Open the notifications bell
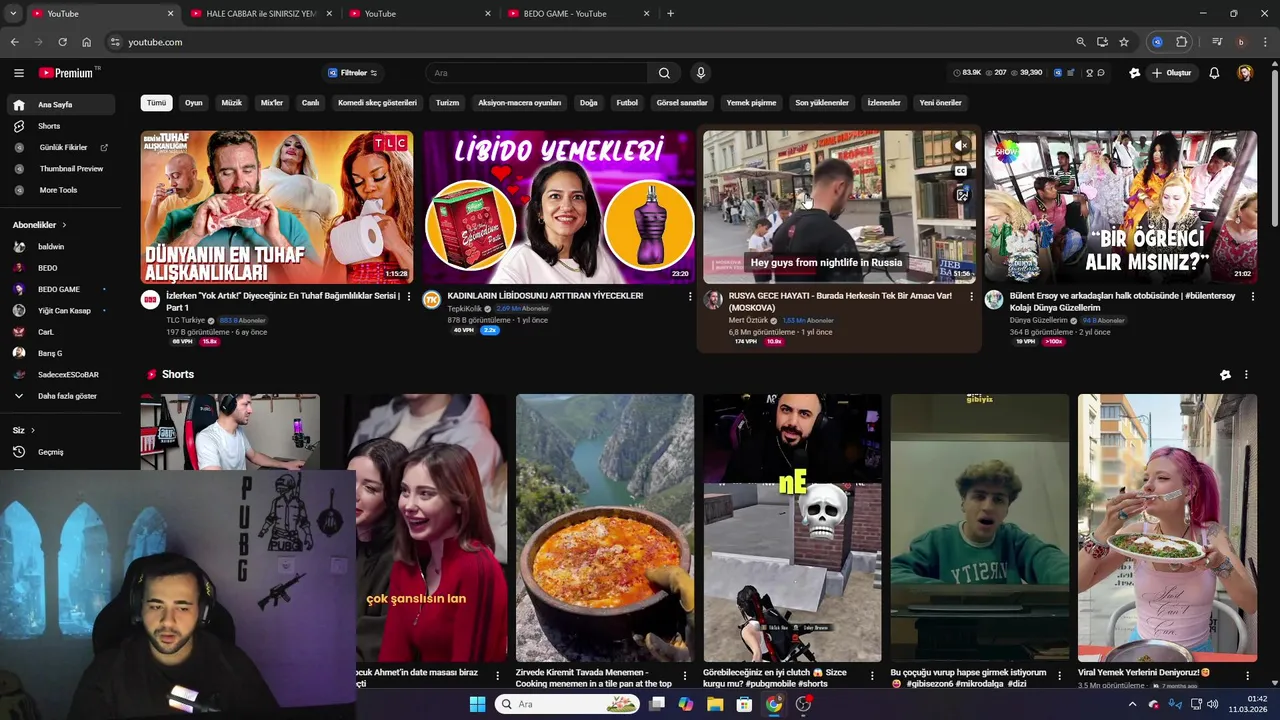This screenshot has height=720, width=1280. tap(1214, 73)
